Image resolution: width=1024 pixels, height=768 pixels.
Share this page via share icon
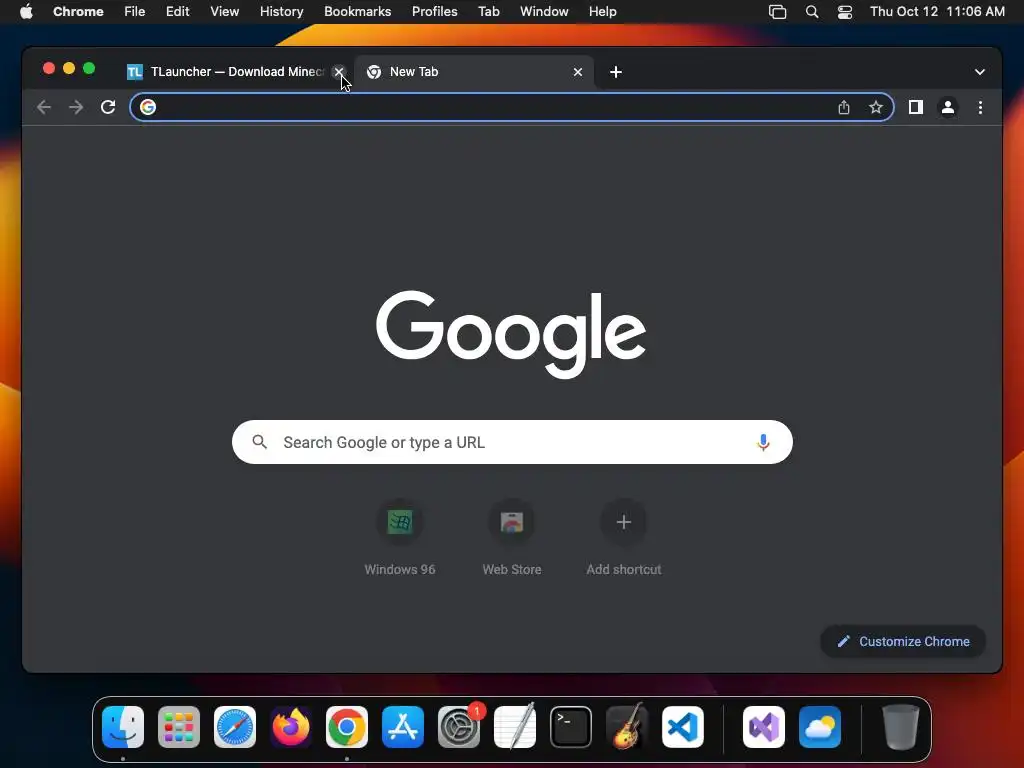point(844,107)
